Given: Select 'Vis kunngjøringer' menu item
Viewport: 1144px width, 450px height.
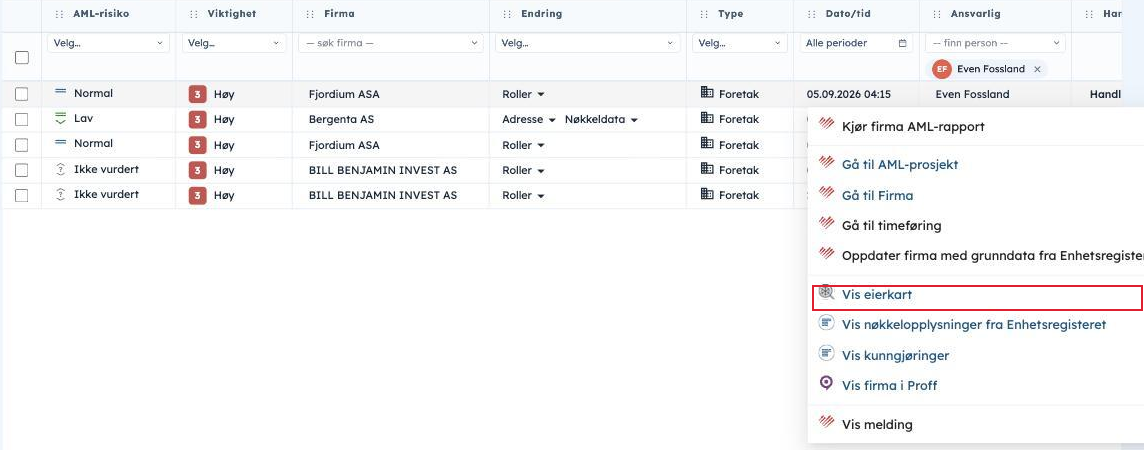Looking at the screenshot, I should [895, 356].
